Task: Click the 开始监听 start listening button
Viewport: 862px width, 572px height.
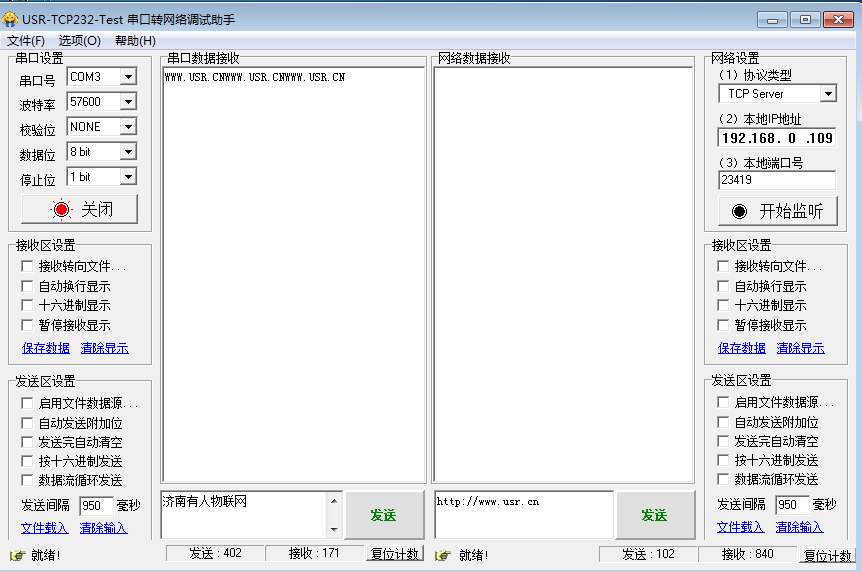Action: pos(777,211)
